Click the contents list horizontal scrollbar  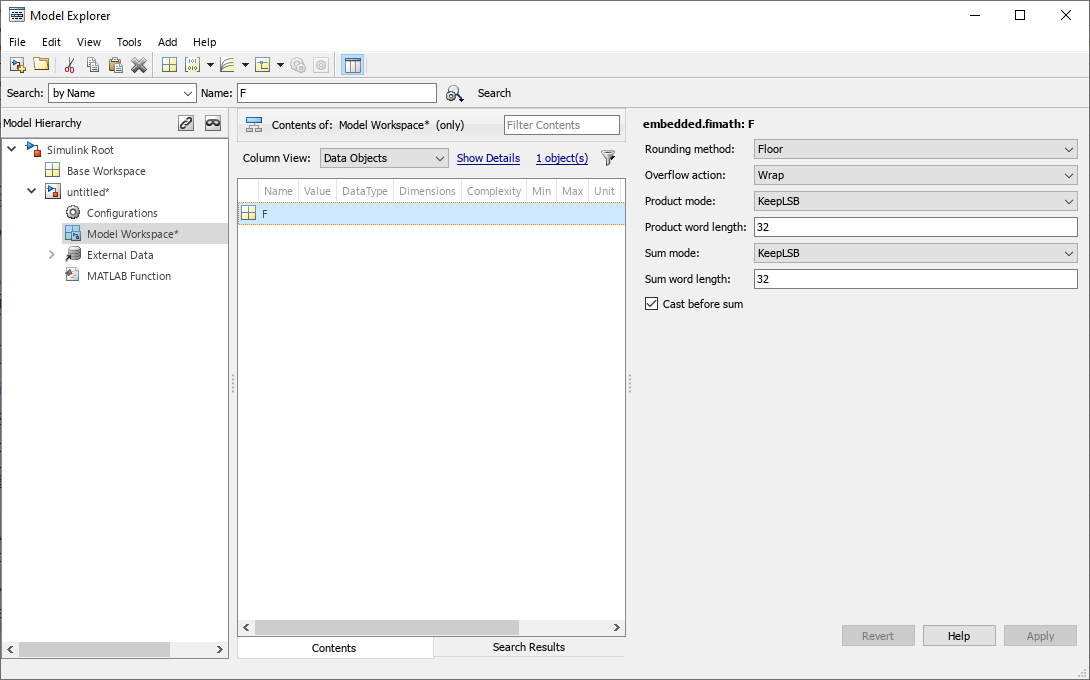pos(386,628)
